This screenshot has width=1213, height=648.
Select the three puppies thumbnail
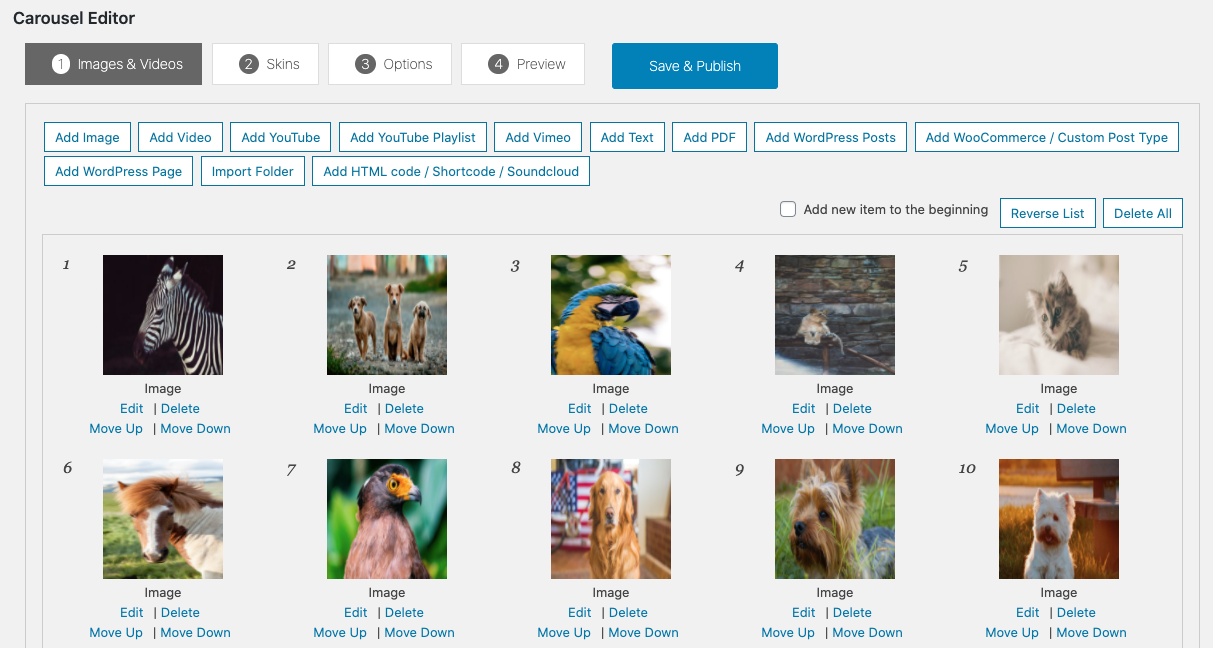[x=387, y=315]
